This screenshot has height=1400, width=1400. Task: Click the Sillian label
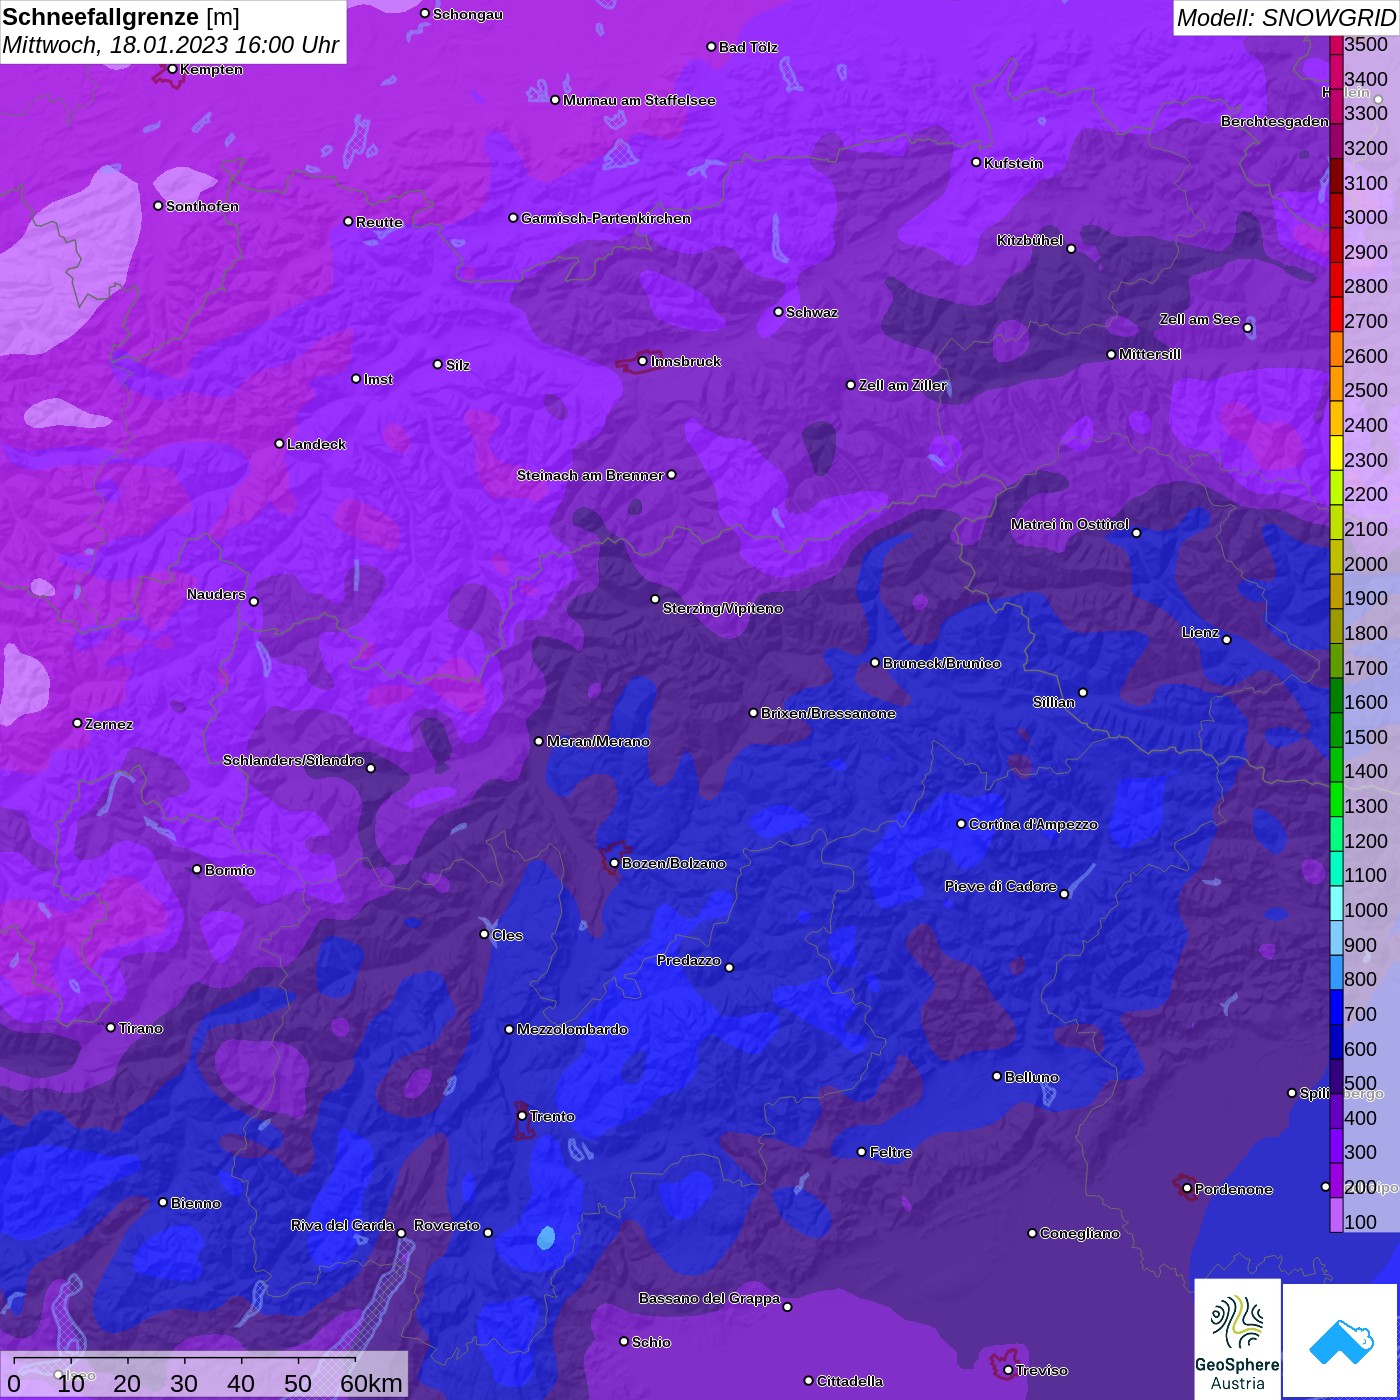[1054, 702]
